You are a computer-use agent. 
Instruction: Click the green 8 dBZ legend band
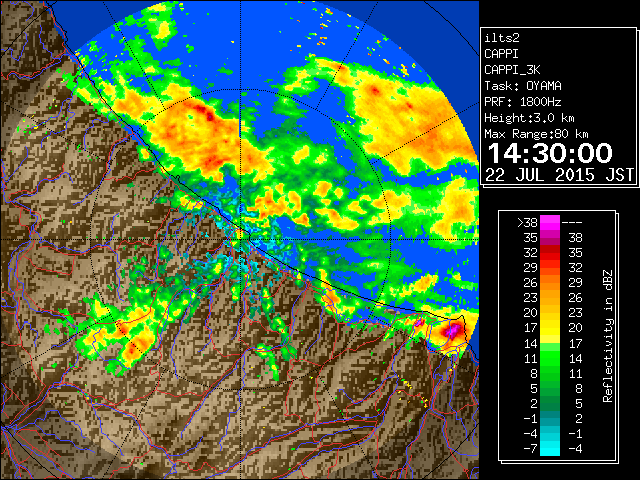pyautogui.click(x=550, y=373)
